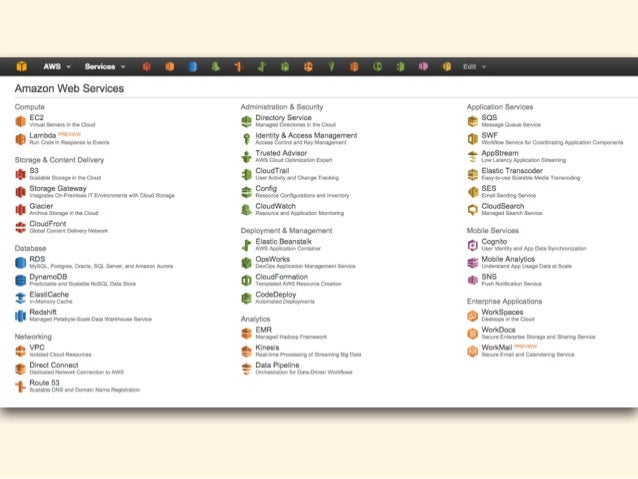Click 'Virtual Servers in the Cloud' description
This screenshot has height=479, width=638.
tap(62, 125)
